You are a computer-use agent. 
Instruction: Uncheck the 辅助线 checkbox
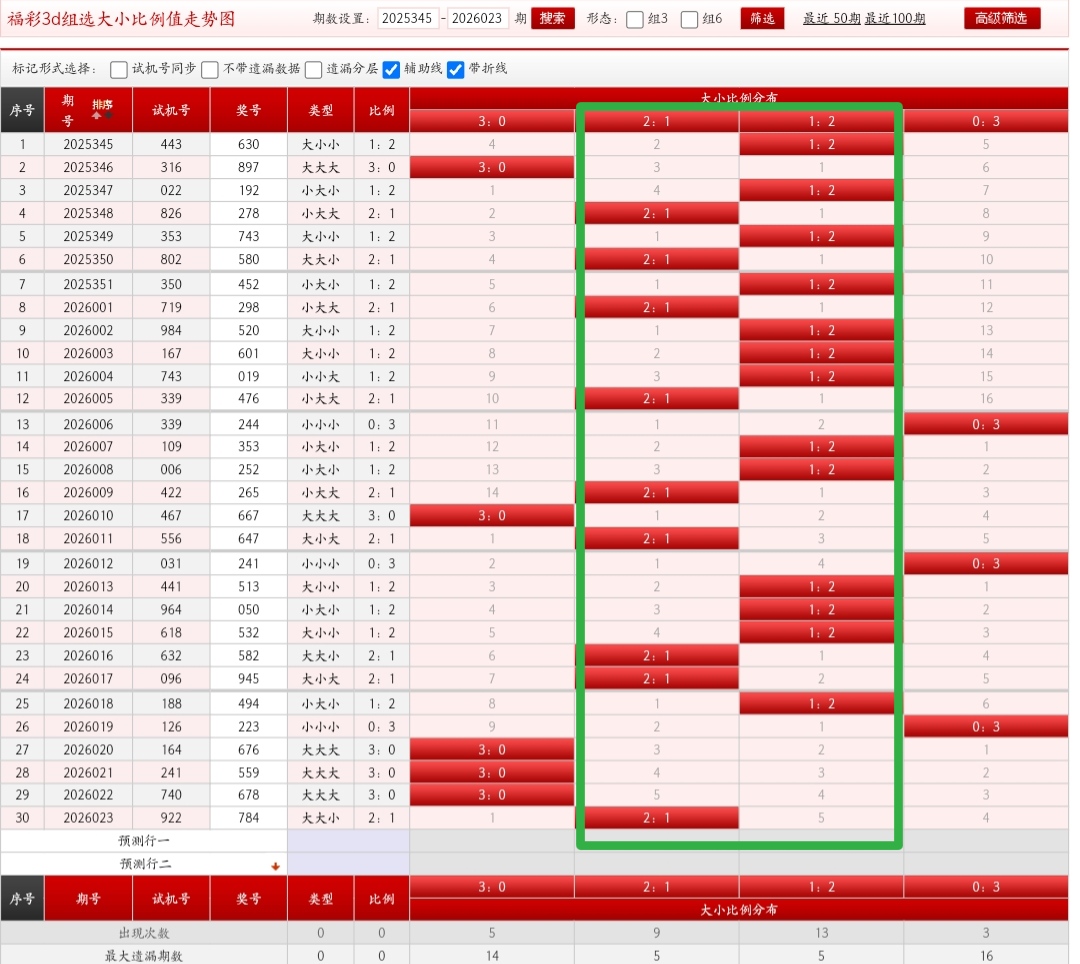point(391,70)
